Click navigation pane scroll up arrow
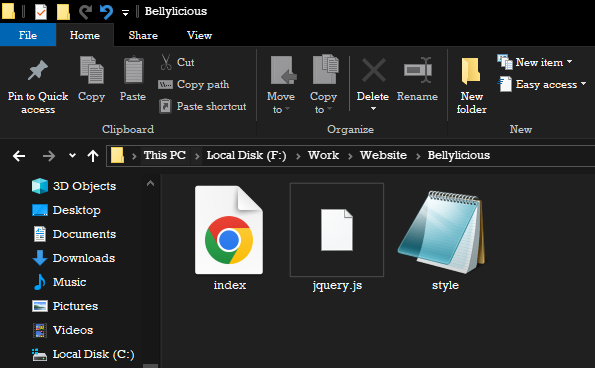The height and width of the screenshot is (368, 595). click(150, 184)
